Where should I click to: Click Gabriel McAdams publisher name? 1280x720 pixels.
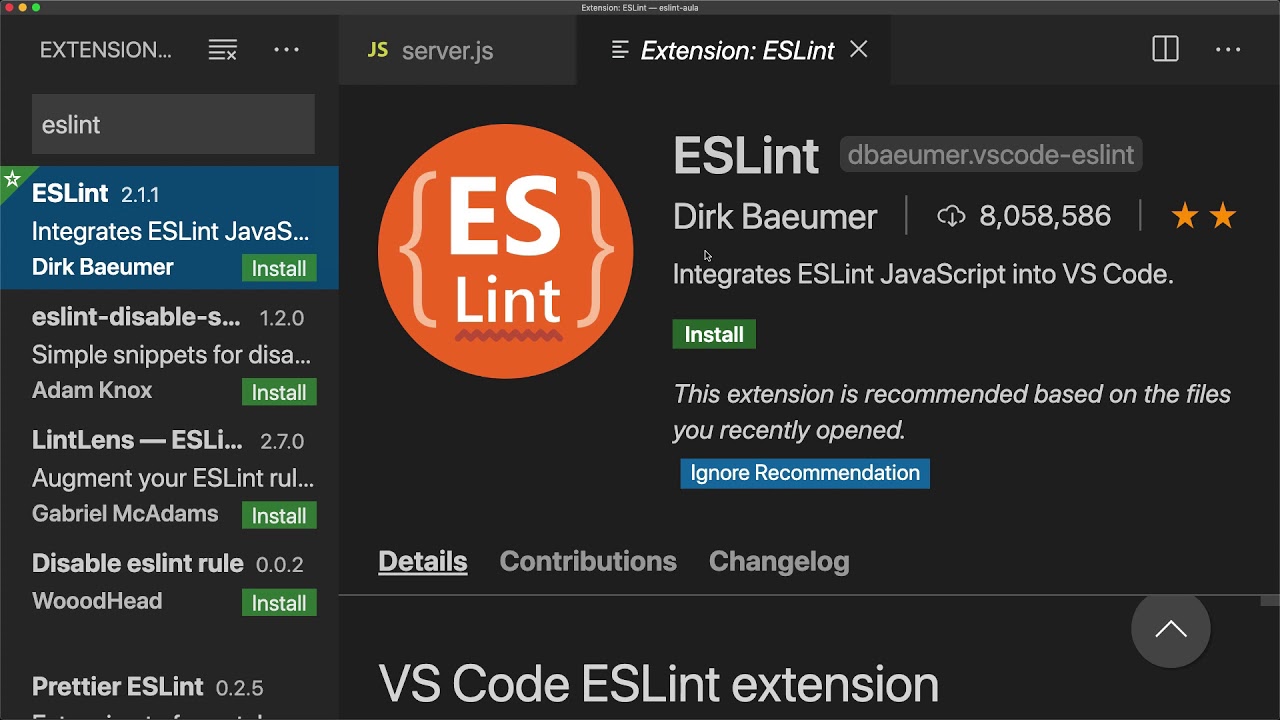[125, 514]
